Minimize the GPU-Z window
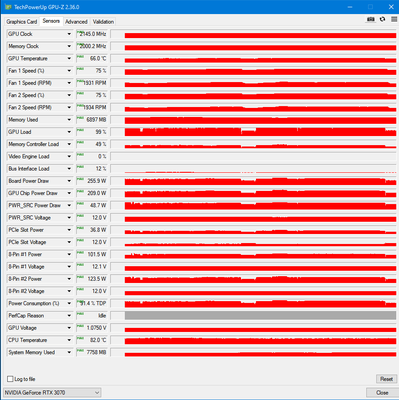The height and width of the screenshot is (400, 399). pyautogui.click(x=350, y=7)
